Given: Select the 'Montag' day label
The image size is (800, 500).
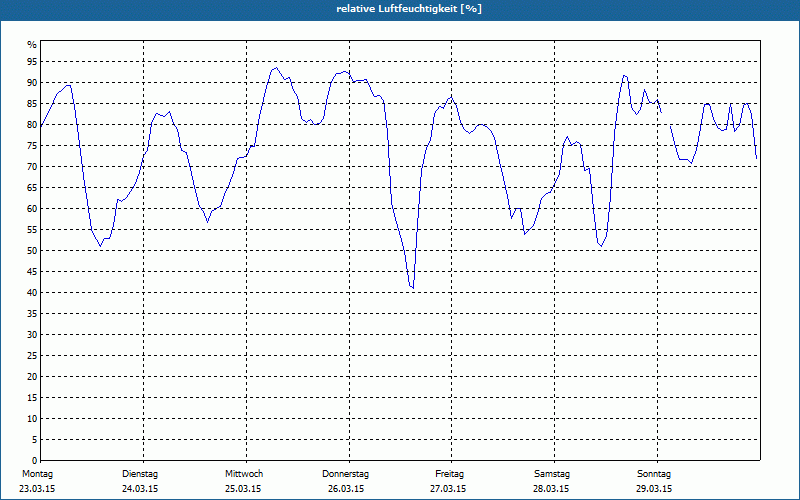Looking at the screenshot, I should pos(37,474).
